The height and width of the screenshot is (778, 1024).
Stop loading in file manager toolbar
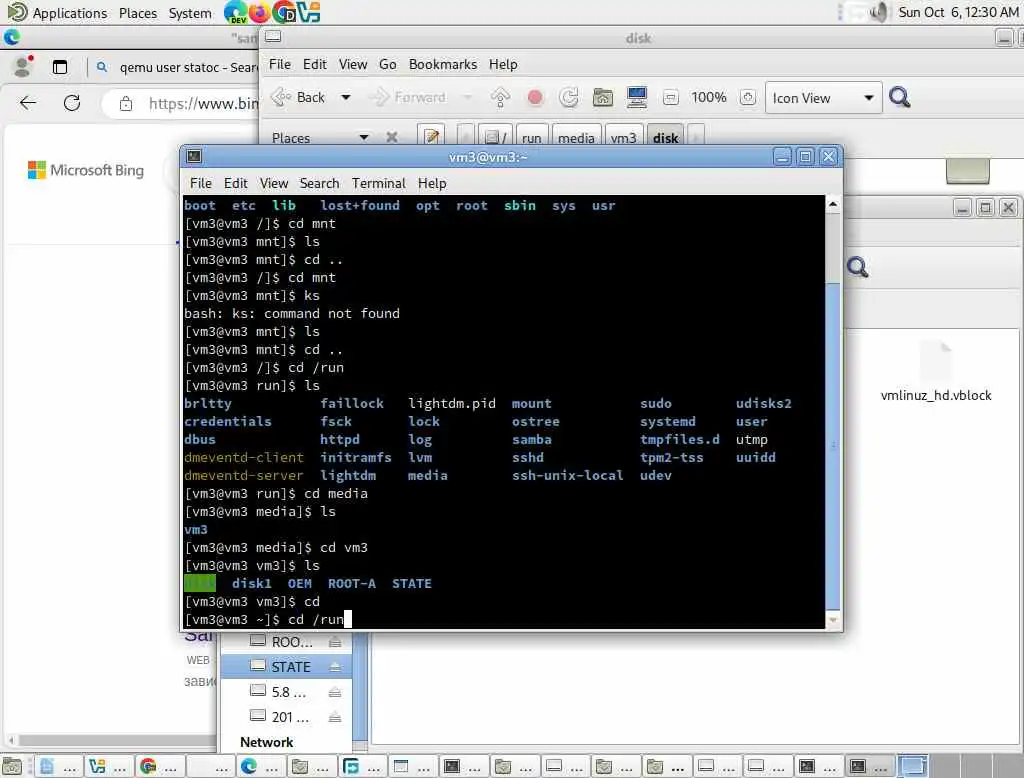click(535, 97)
